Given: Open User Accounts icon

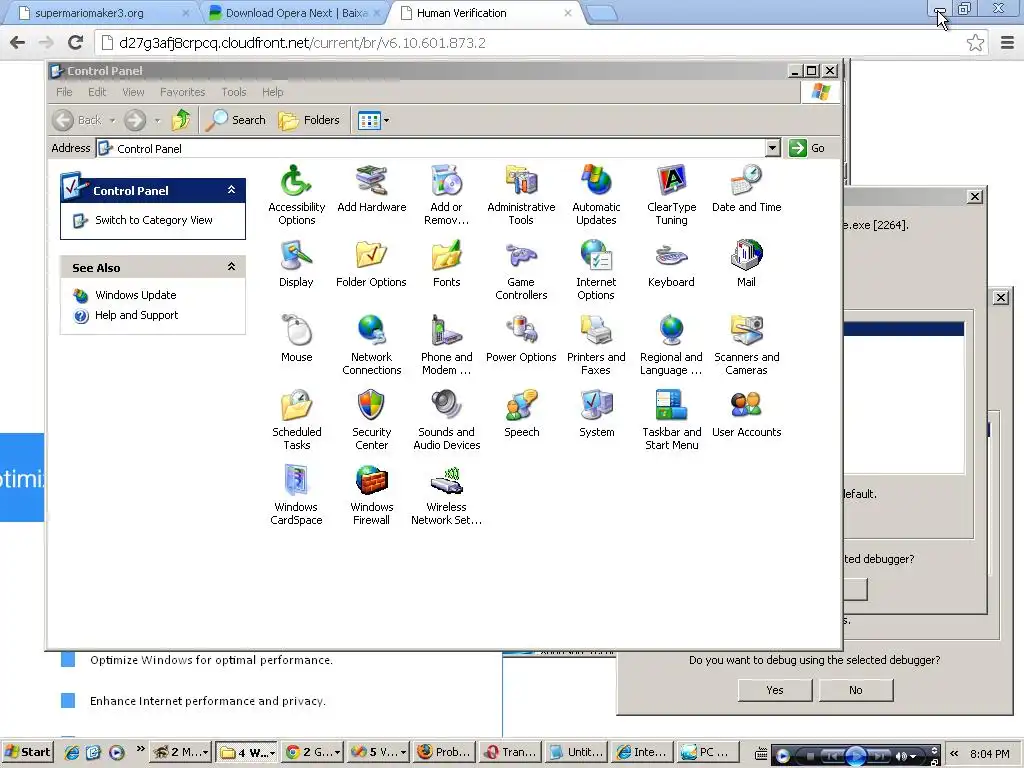Looking at the screenshot, I should [746, 414].
